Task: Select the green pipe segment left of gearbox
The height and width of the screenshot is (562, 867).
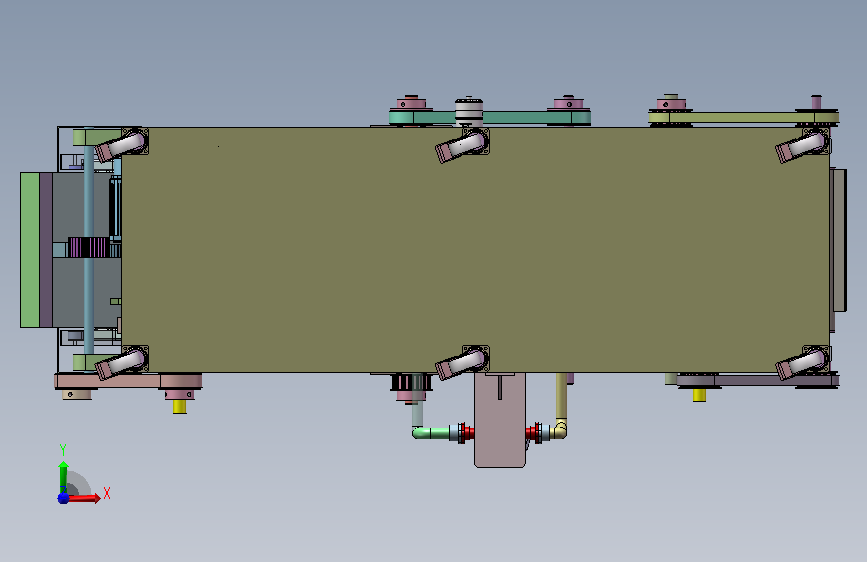Action: 432,433
